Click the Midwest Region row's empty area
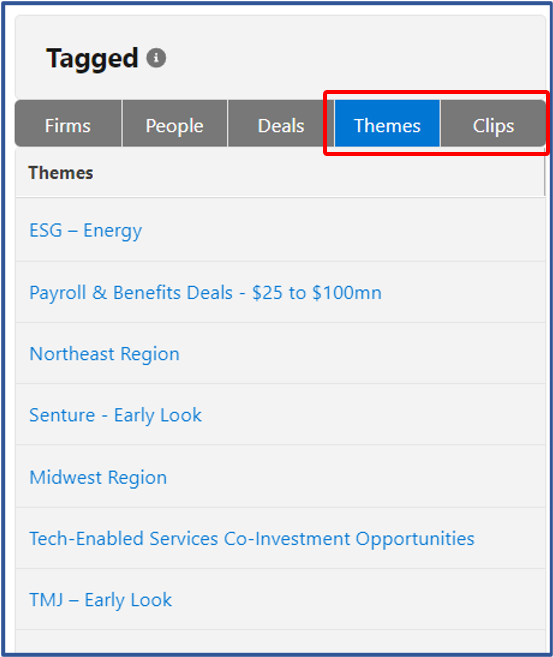 tap(356, 477)
